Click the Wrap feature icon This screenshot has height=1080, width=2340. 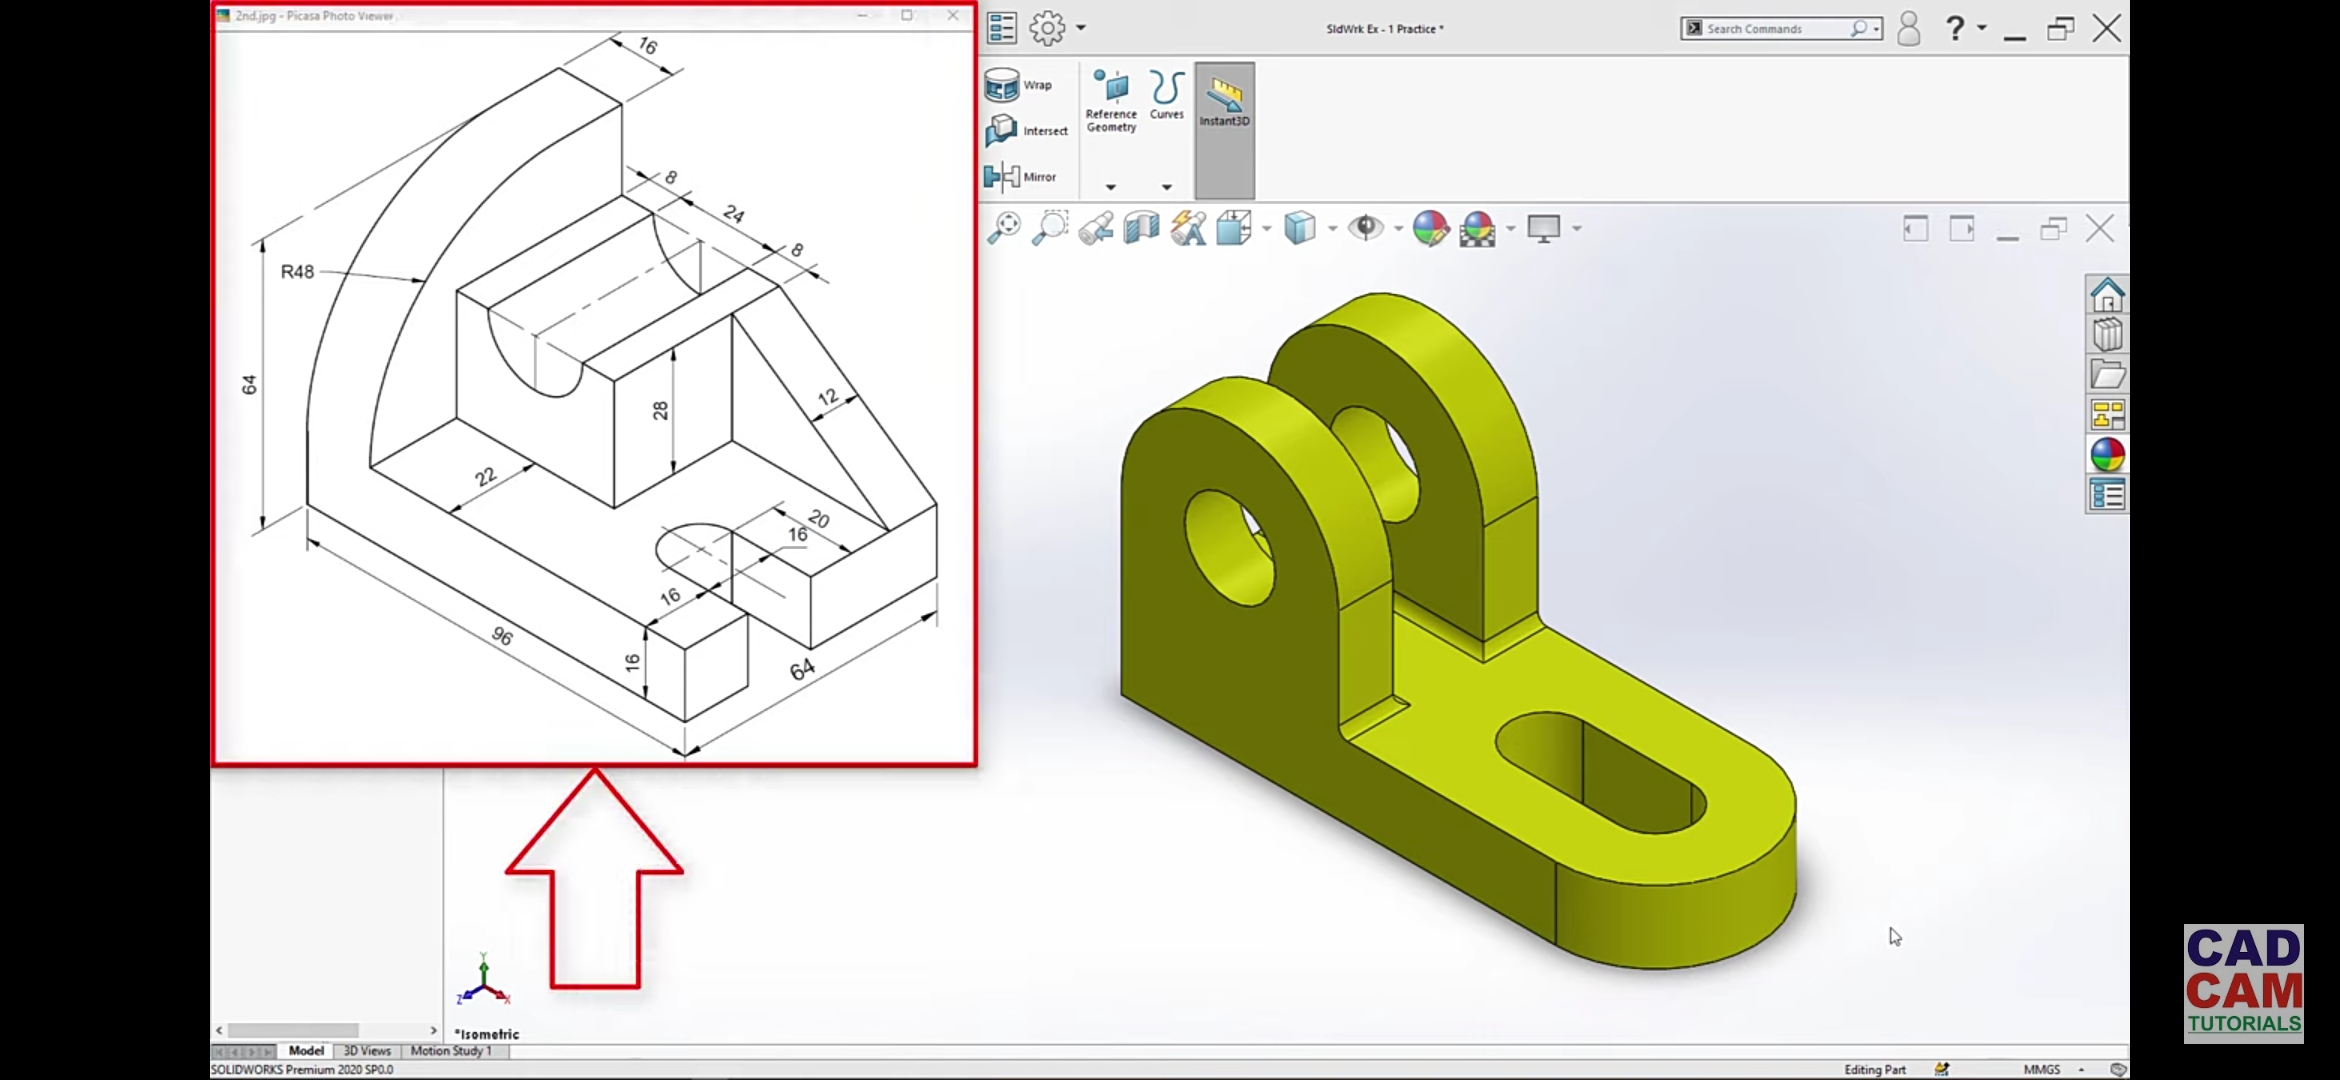pyautogui.click(x=1002, y=86)
